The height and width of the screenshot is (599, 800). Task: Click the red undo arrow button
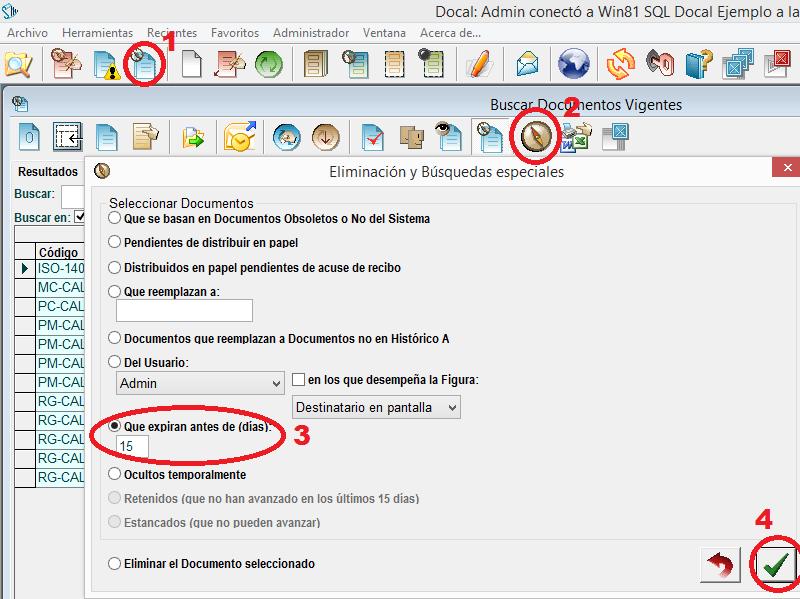(x=721, y=566)
